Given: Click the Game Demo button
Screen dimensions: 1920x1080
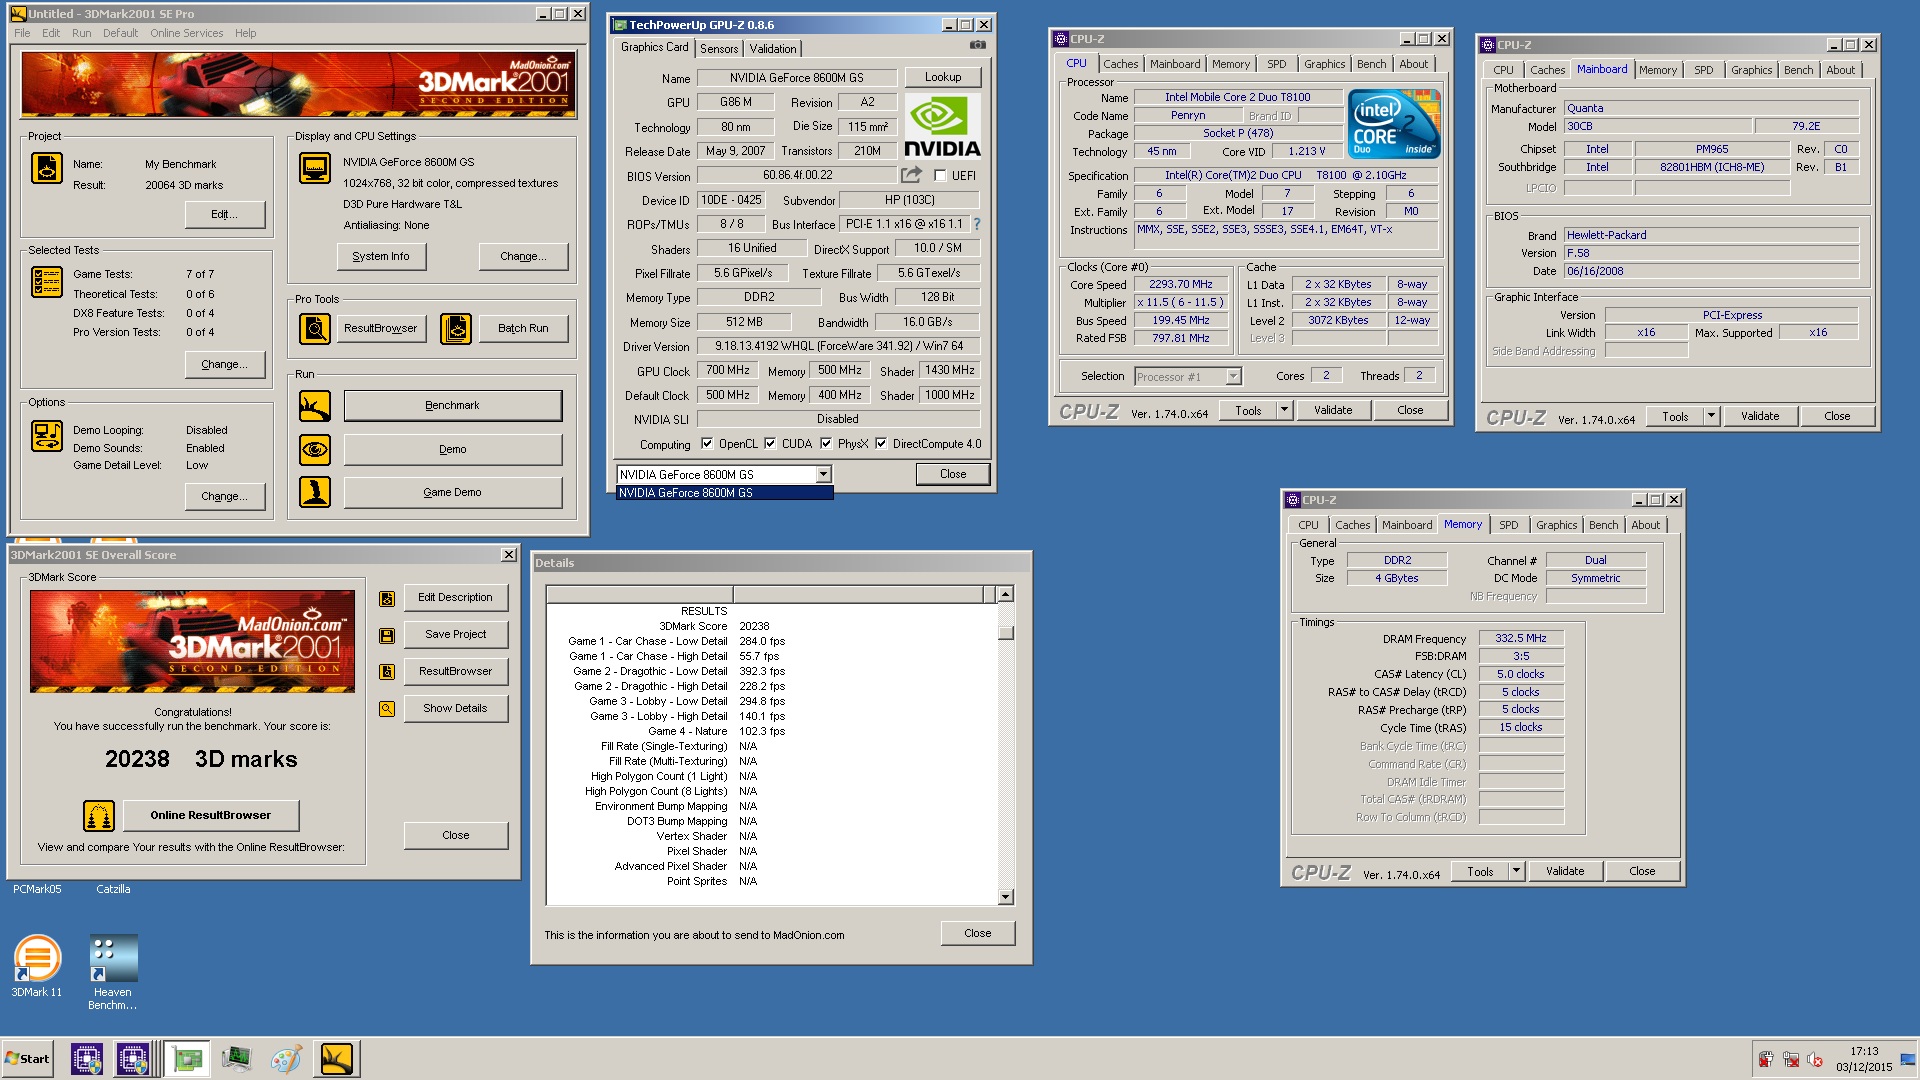Looking at the screenshot, I should click(x=452, y=493).
